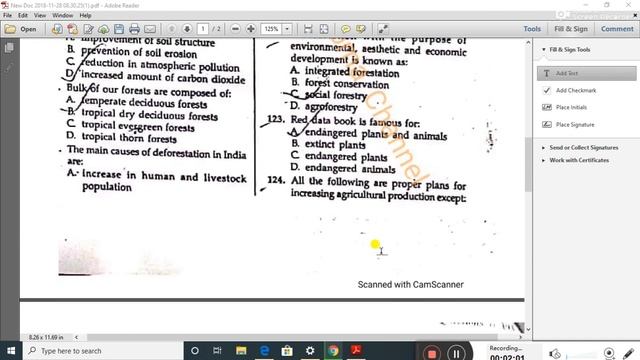The width and height of the screenshot is (640, 360).
Task: Switch to read mode icon
Action: pyautogui.click(x=383, y=29)
